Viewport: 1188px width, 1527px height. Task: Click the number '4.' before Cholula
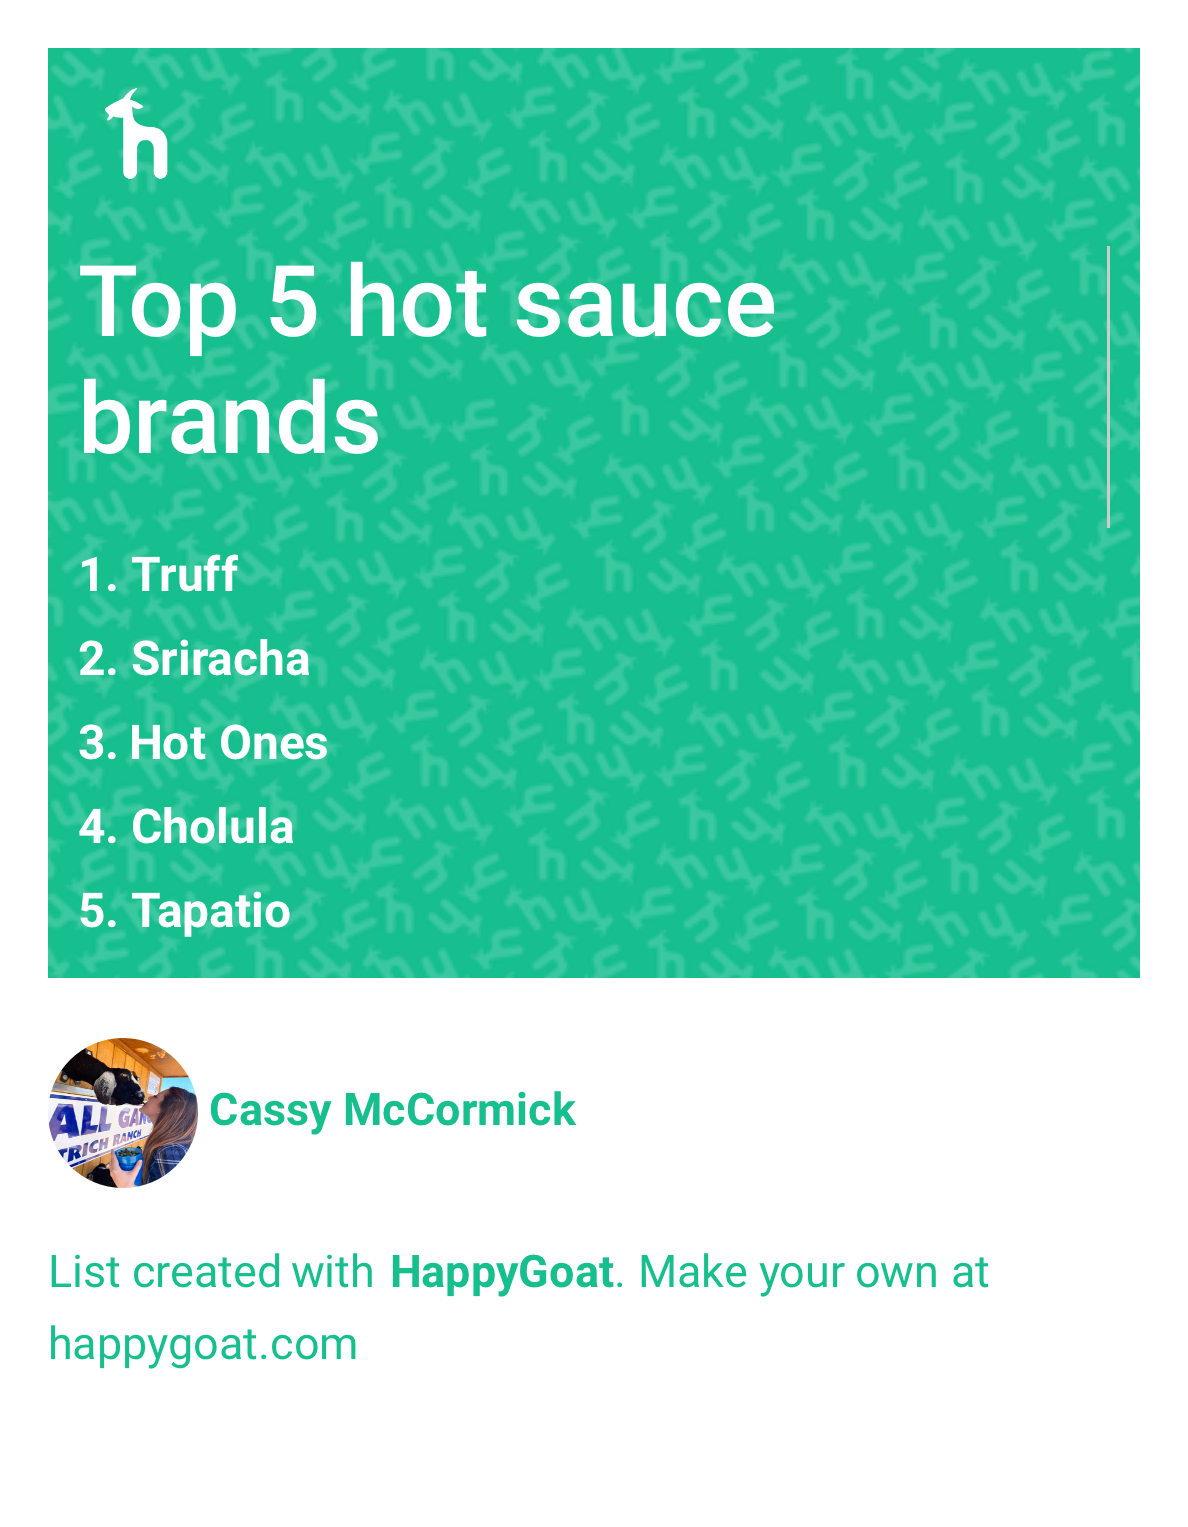[x=97, y=827]
